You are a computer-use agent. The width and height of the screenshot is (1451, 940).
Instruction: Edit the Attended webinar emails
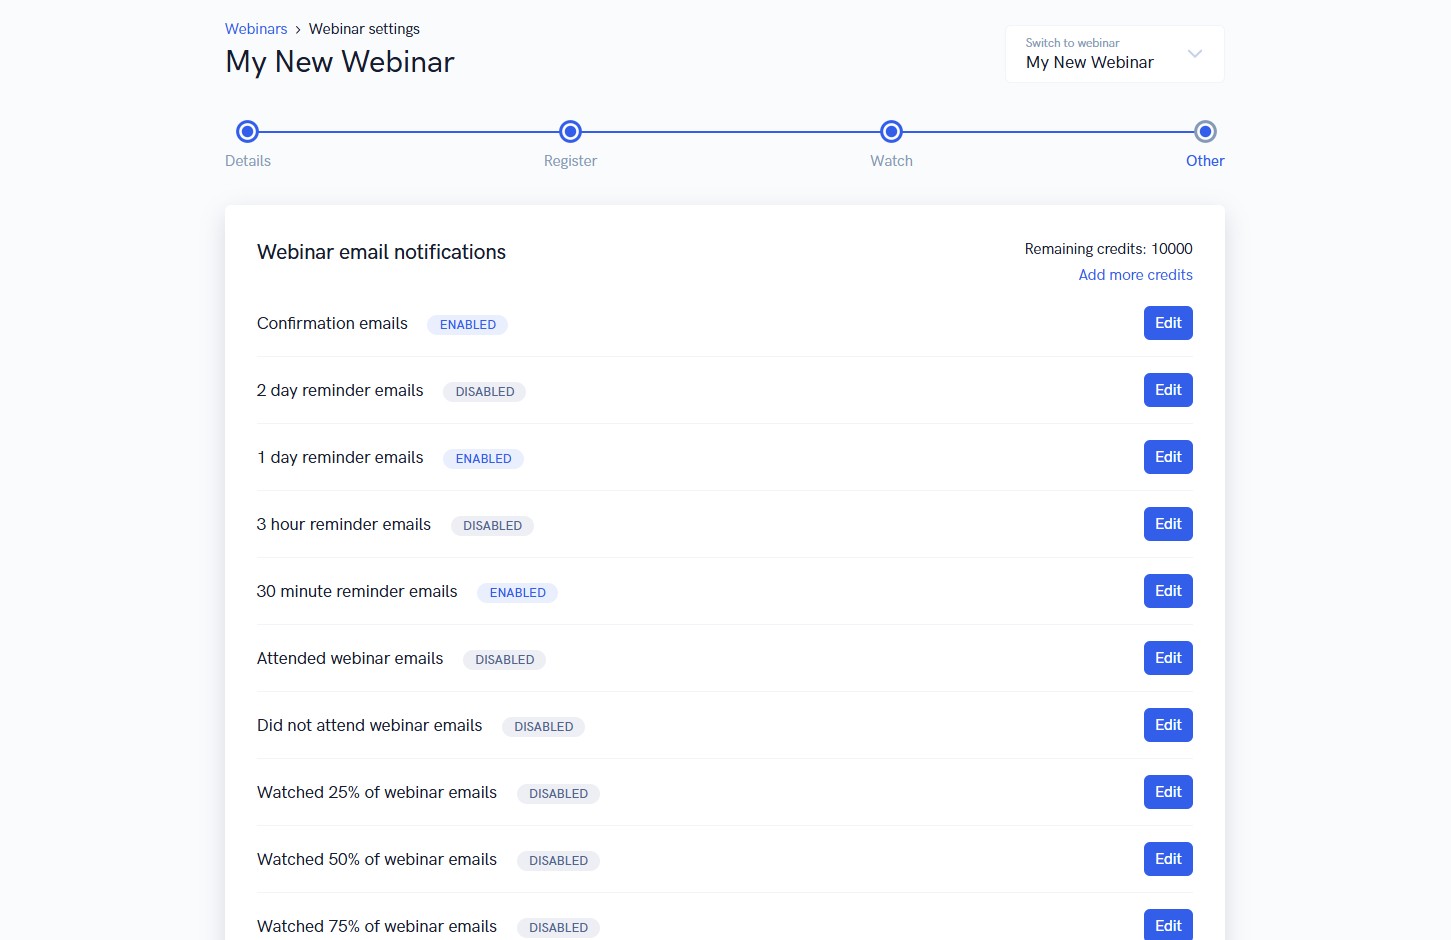coord(1167,657)
